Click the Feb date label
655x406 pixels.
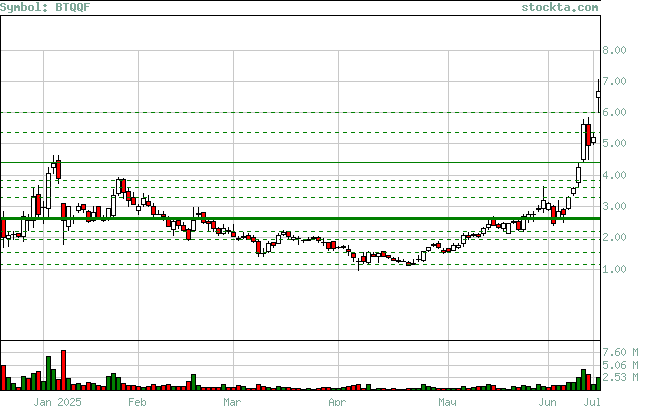coord(137,402)
